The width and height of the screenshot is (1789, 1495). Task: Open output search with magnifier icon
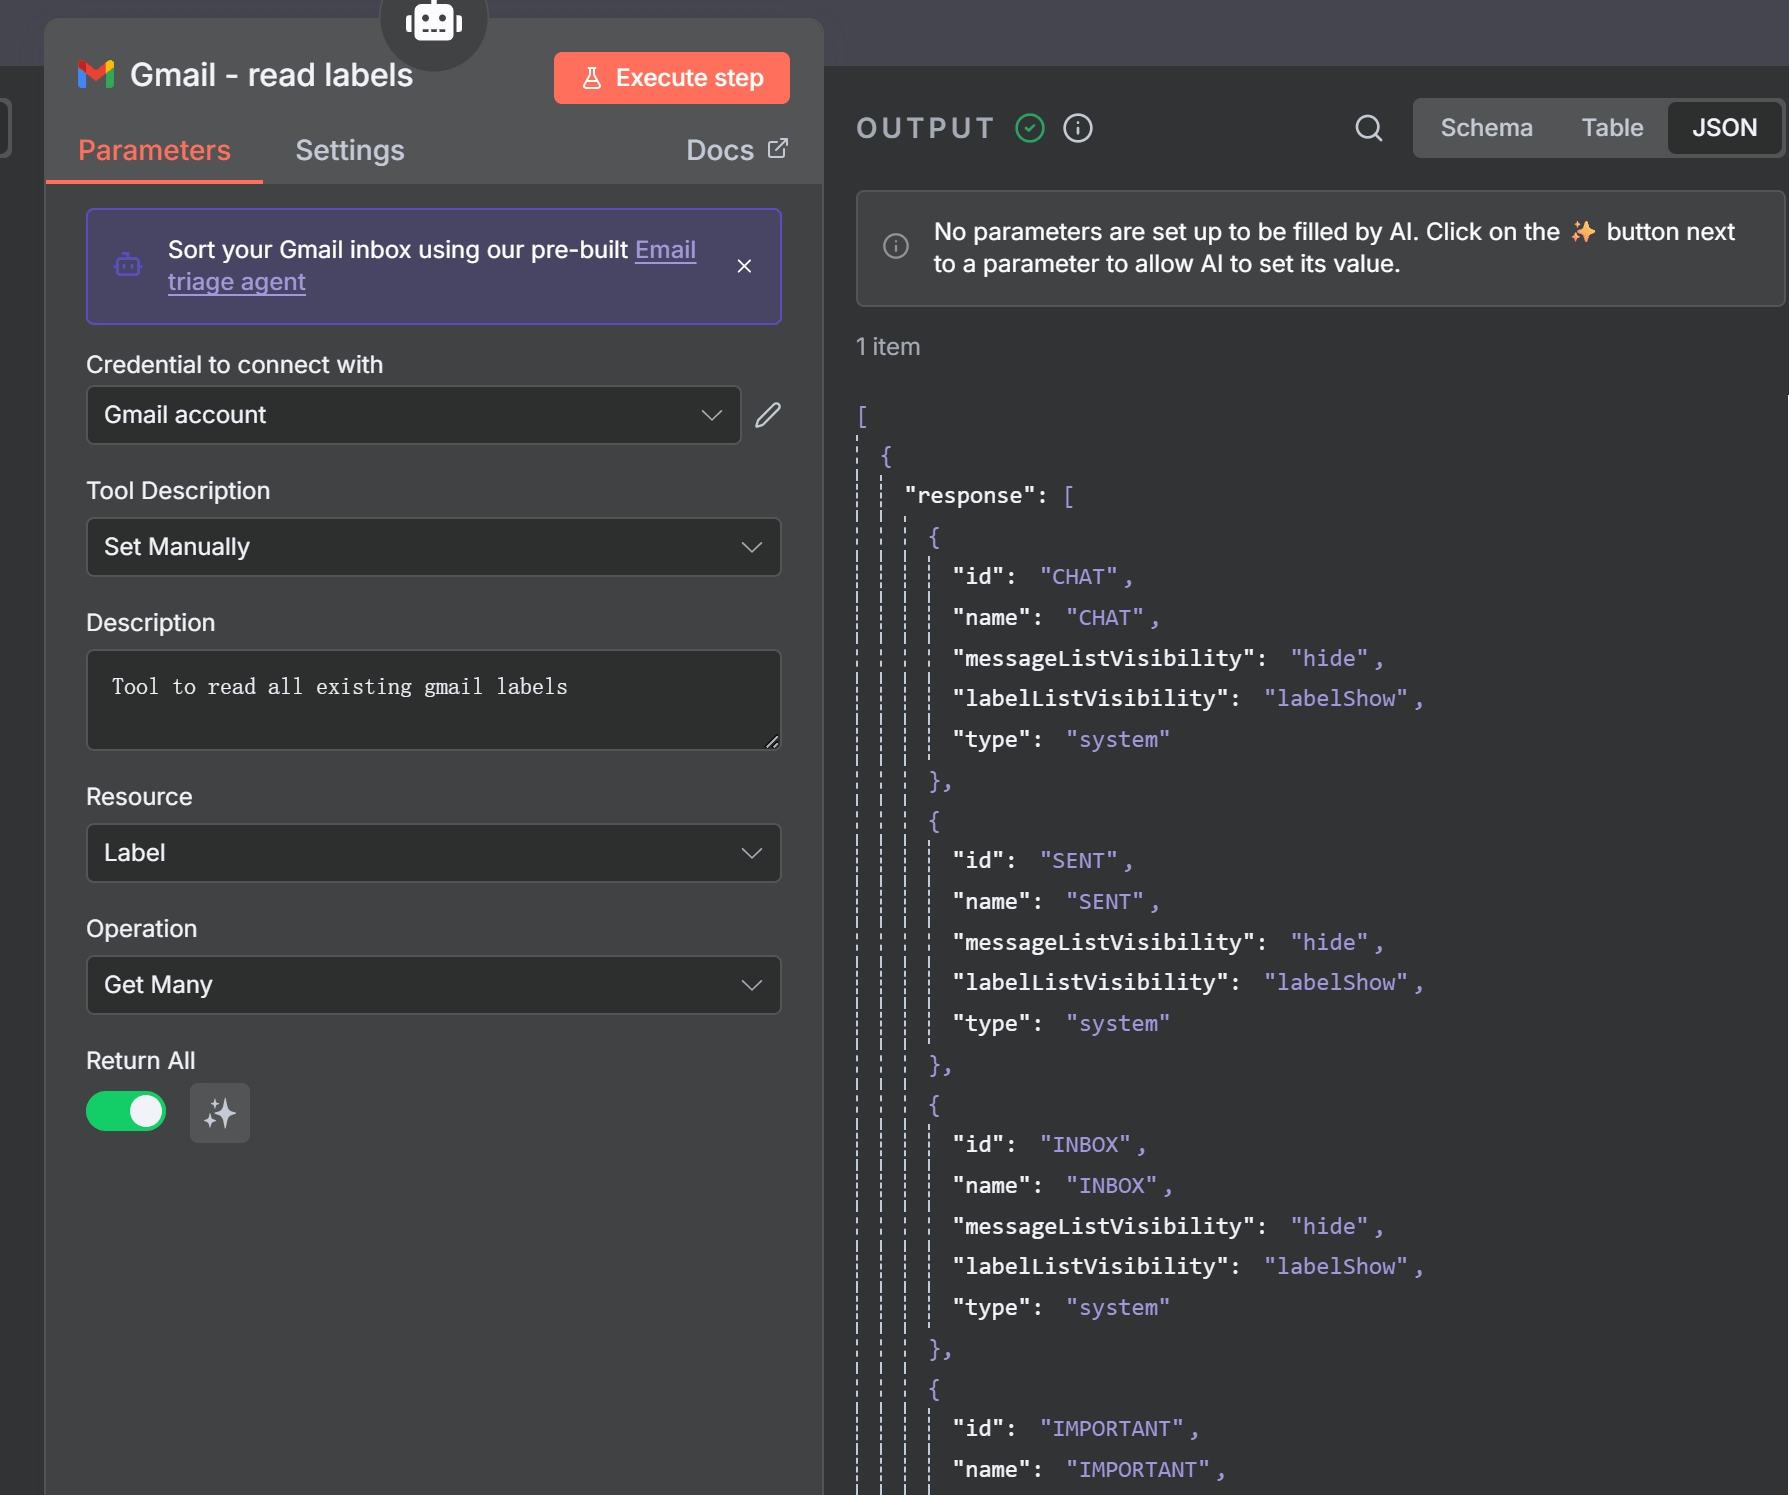coord(1368,128)
